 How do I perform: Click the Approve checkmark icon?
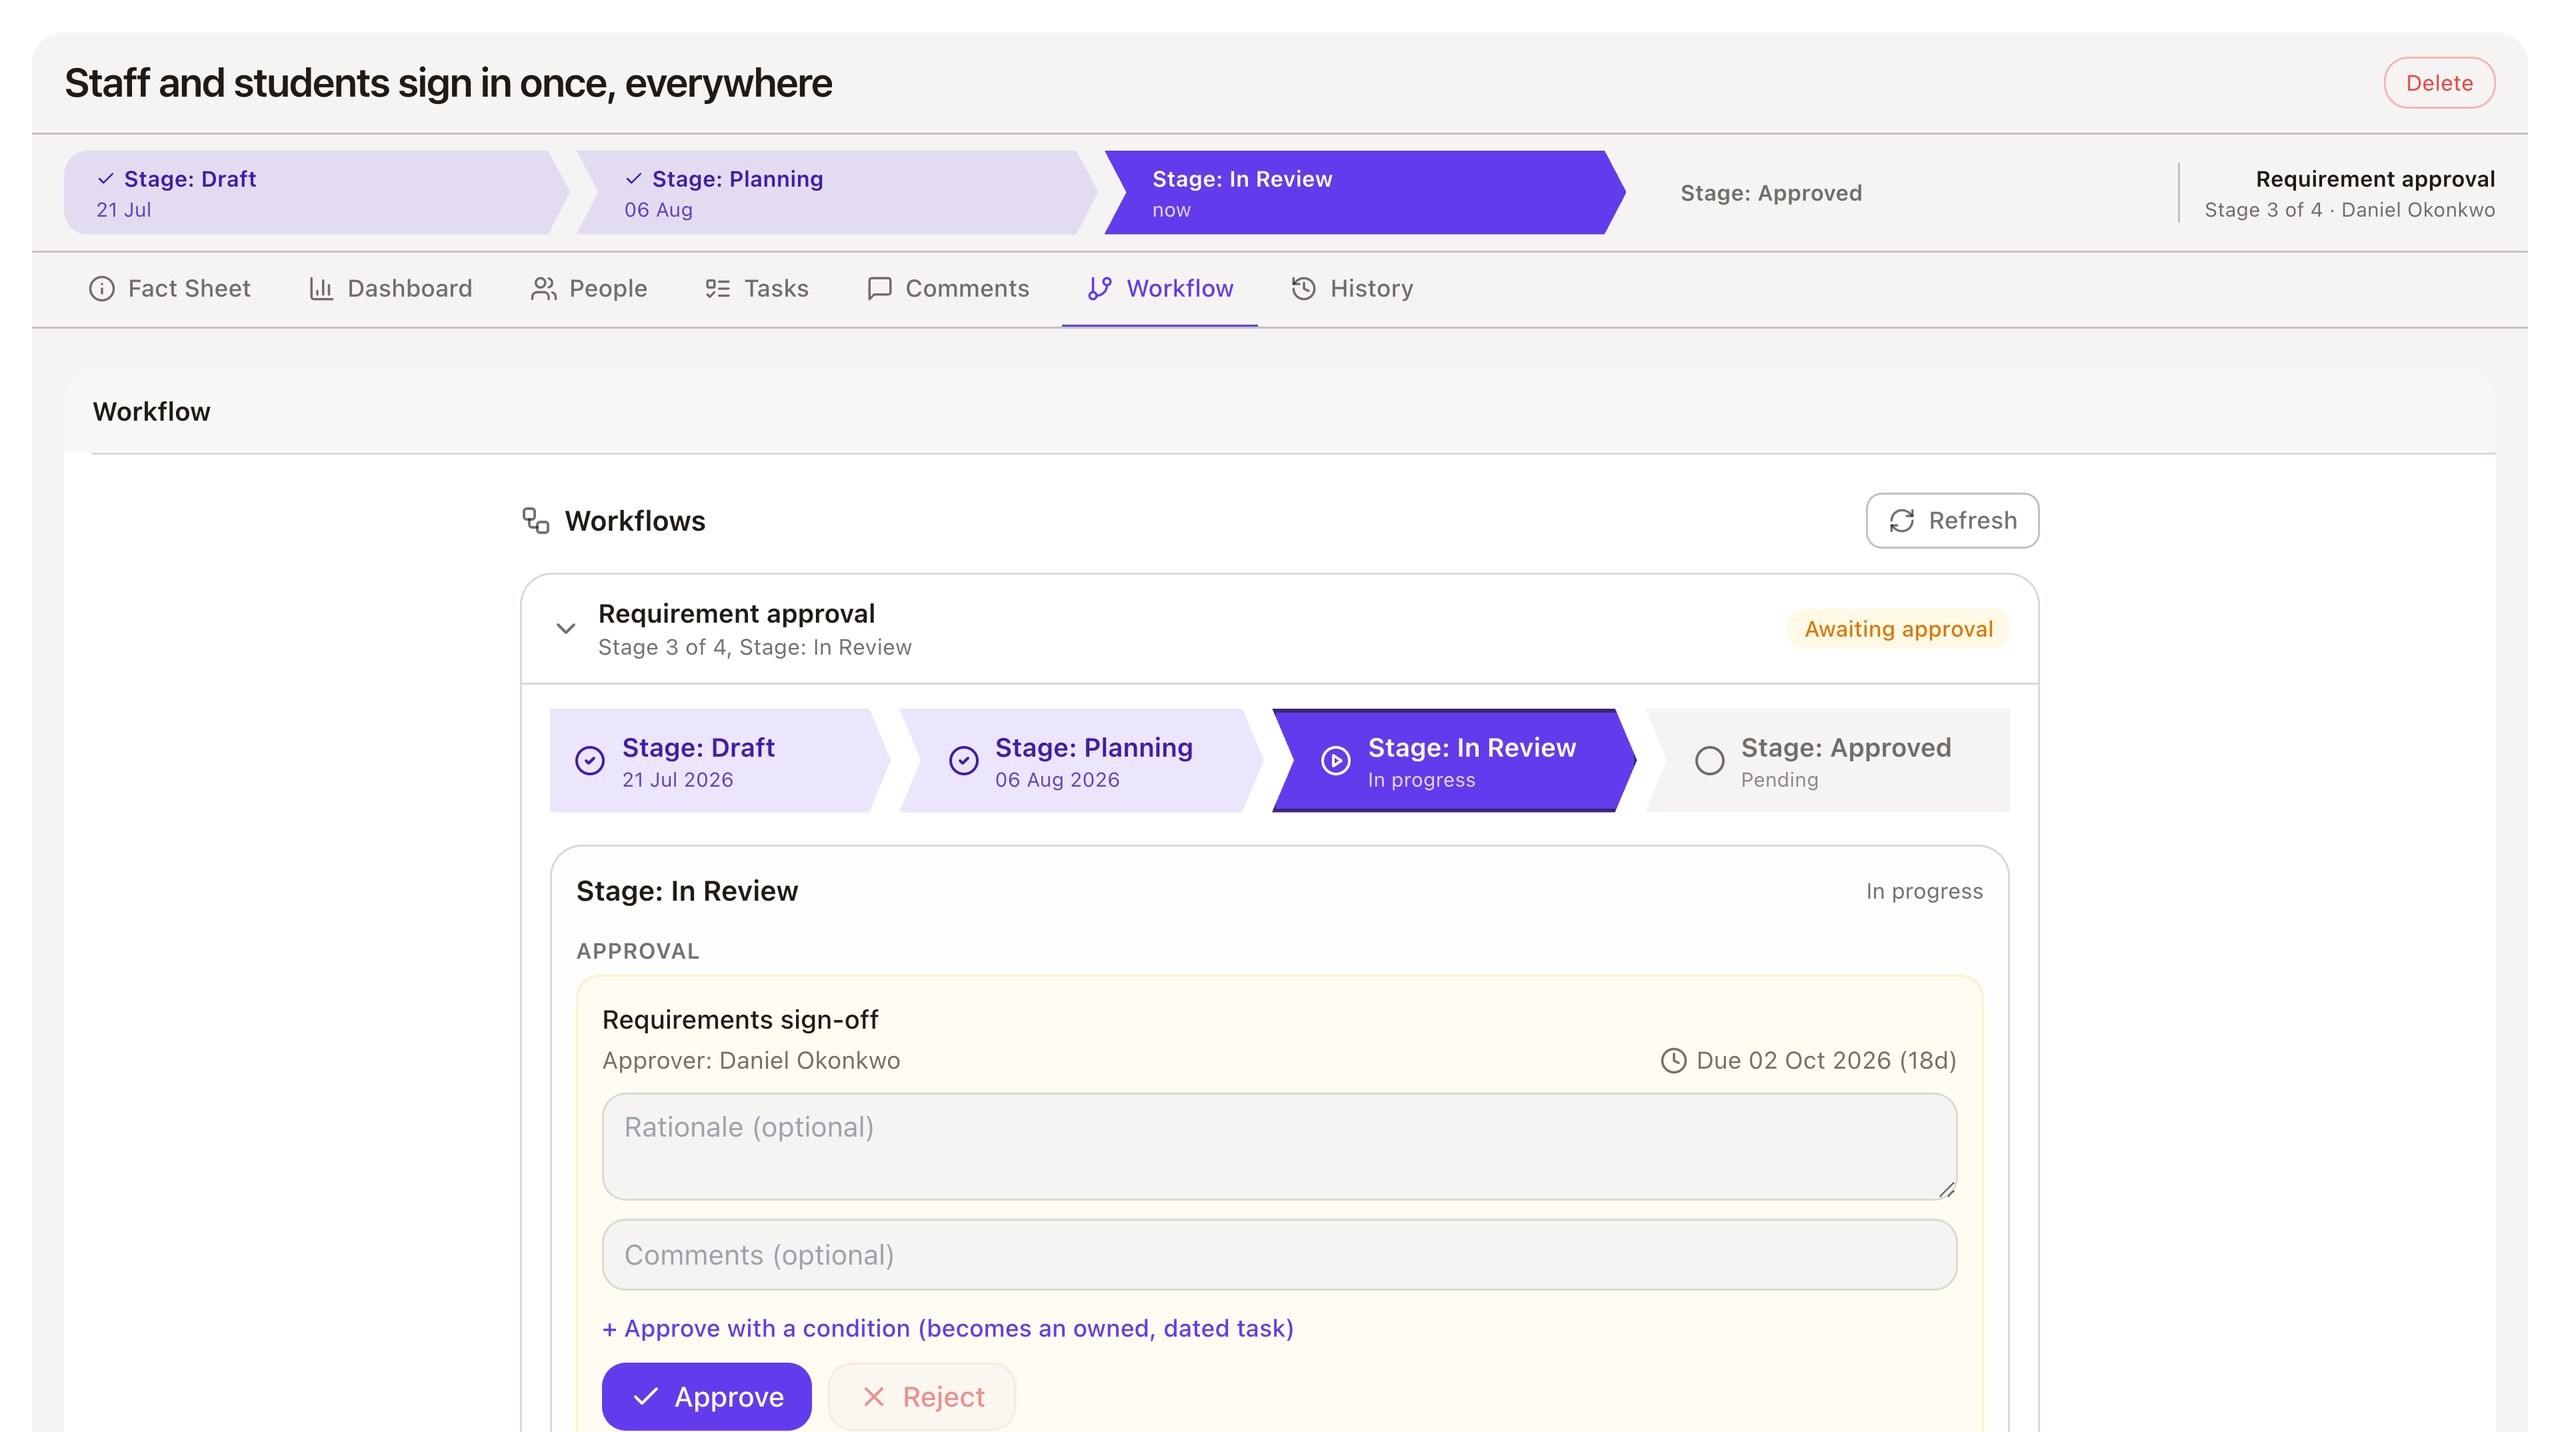[x=646, y=1397]
